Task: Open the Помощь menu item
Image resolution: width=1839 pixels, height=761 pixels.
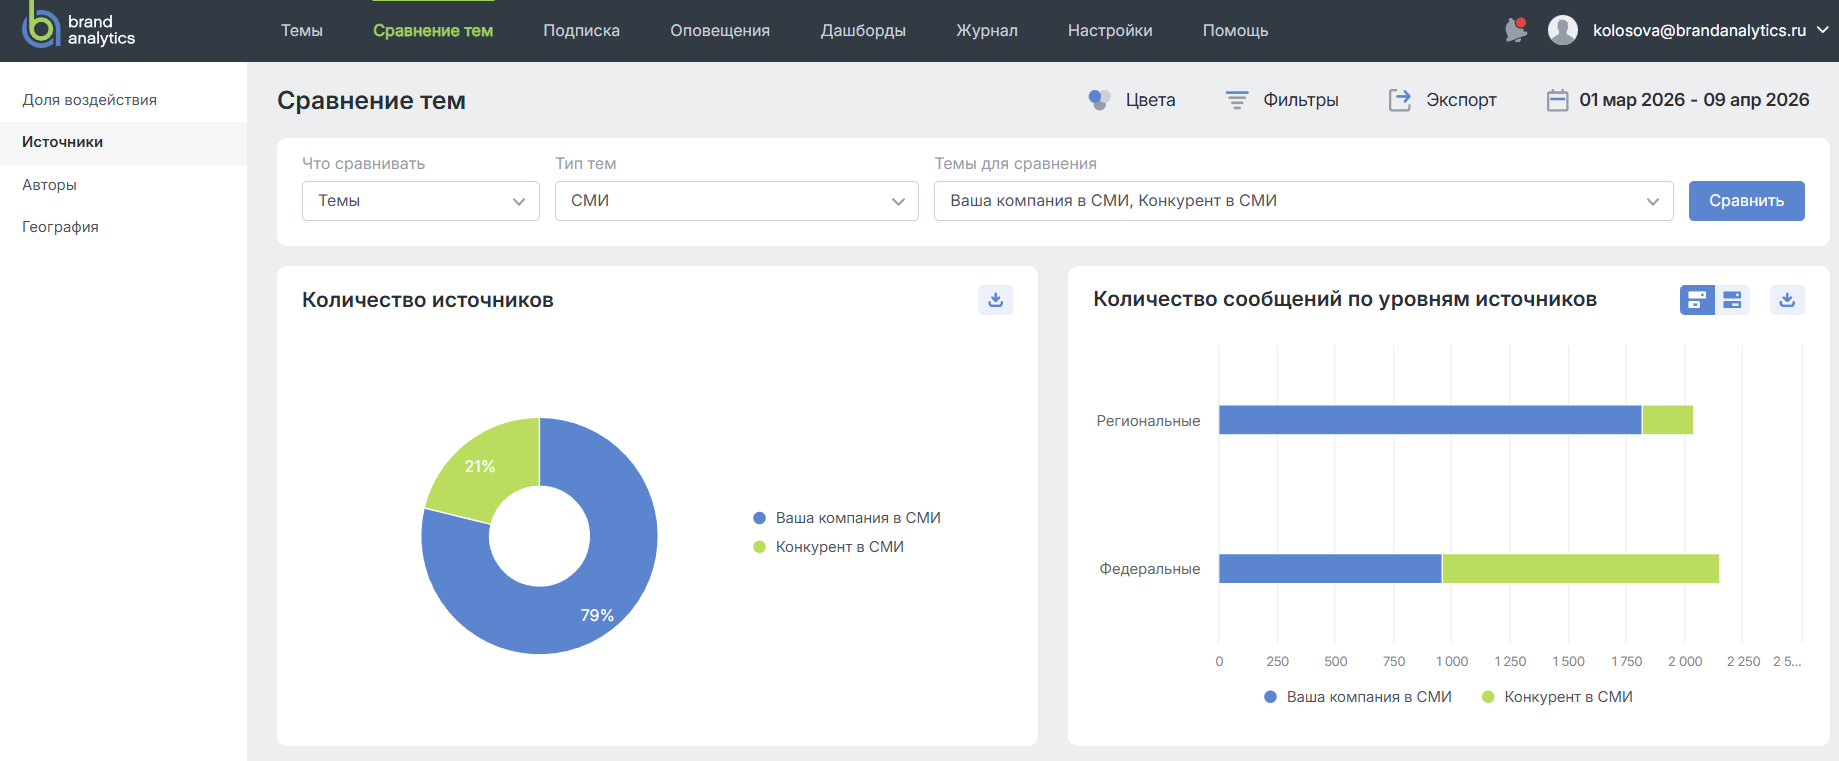Action: coord(1235,31)
